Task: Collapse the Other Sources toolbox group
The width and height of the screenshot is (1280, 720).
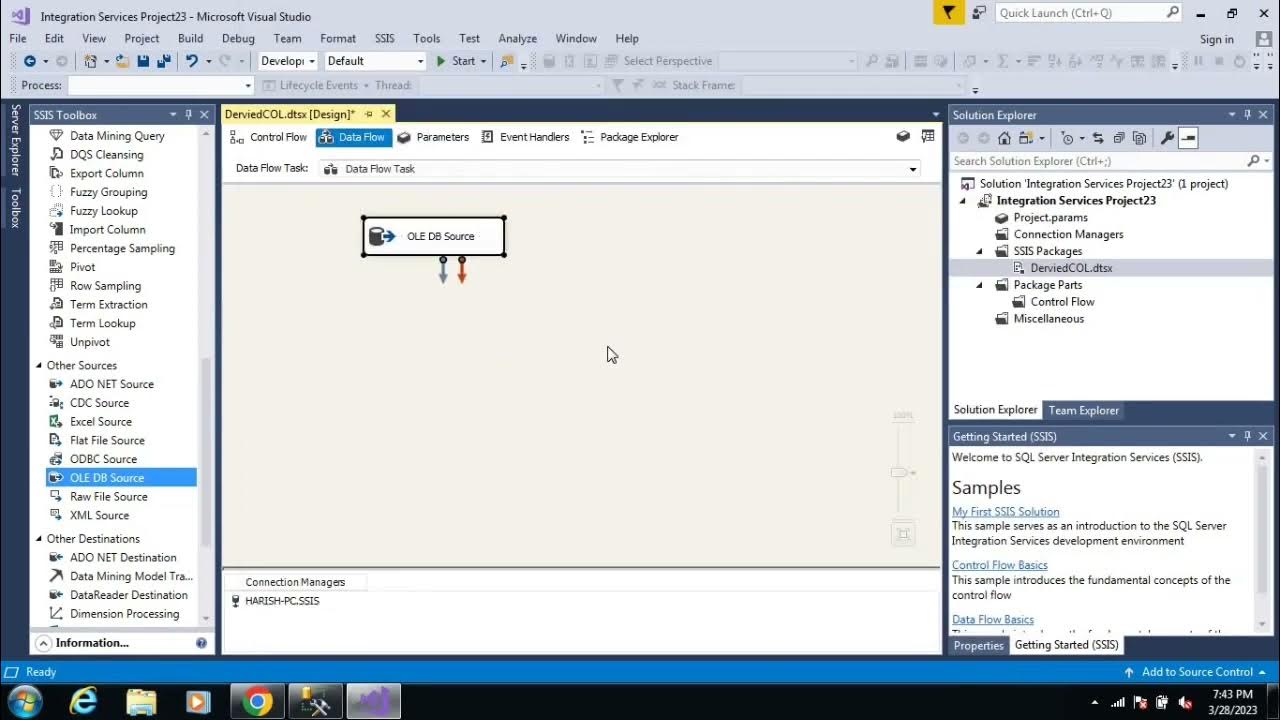Action: click(39, 365)
